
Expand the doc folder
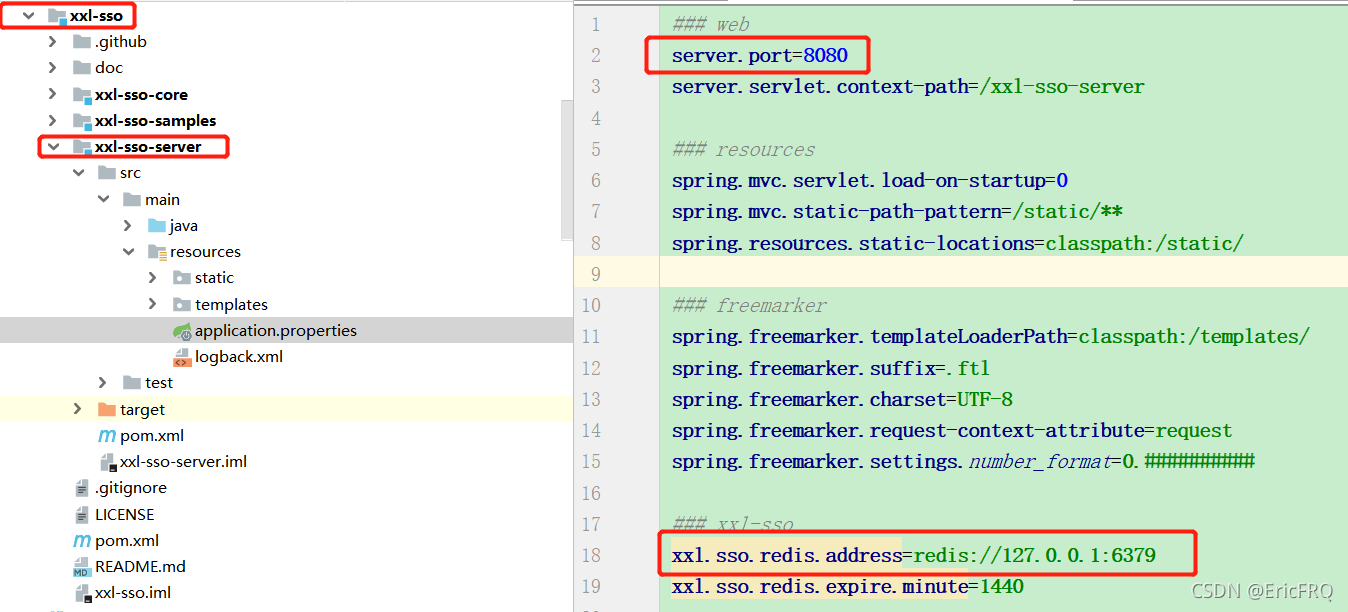click(53, 68)
